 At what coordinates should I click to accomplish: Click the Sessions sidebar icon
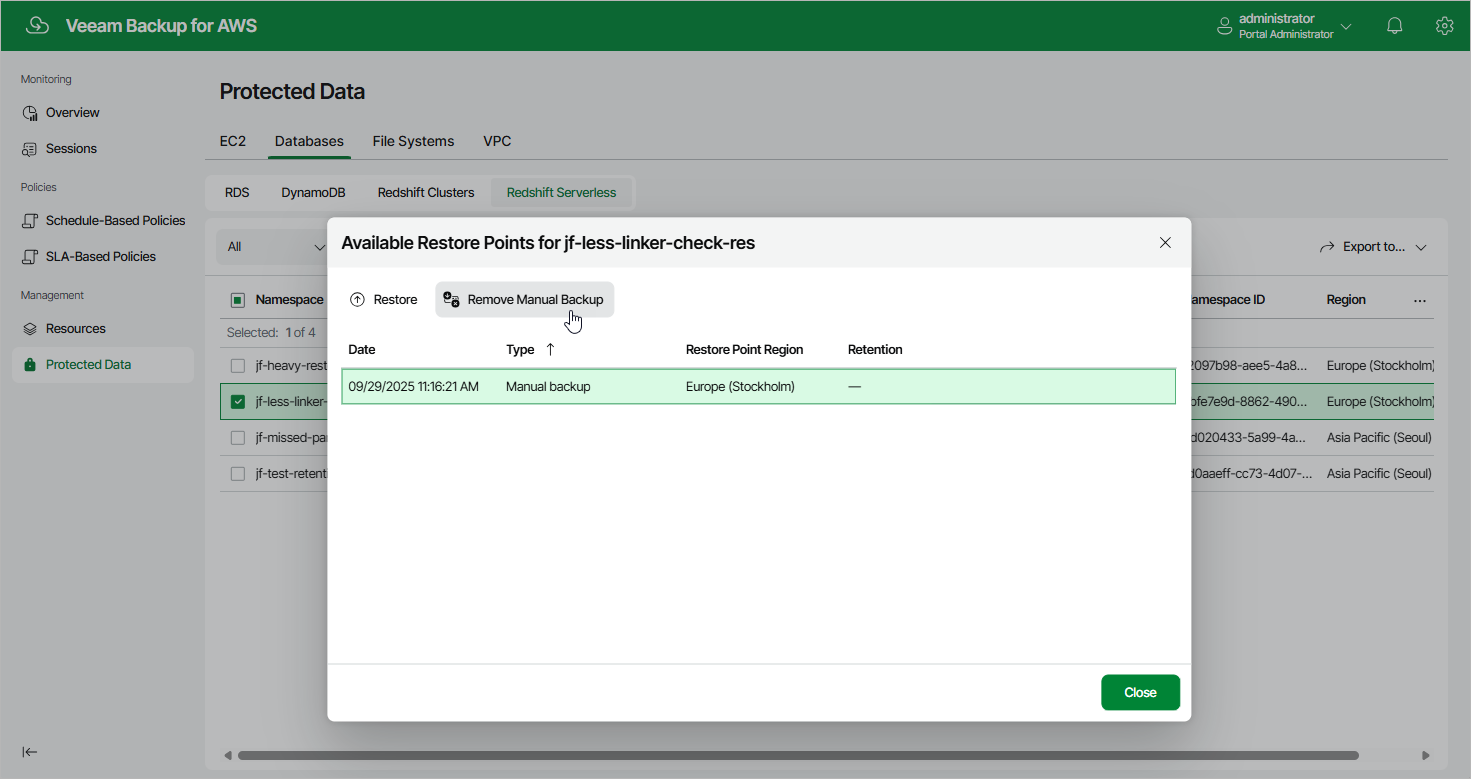click(30, 149)
